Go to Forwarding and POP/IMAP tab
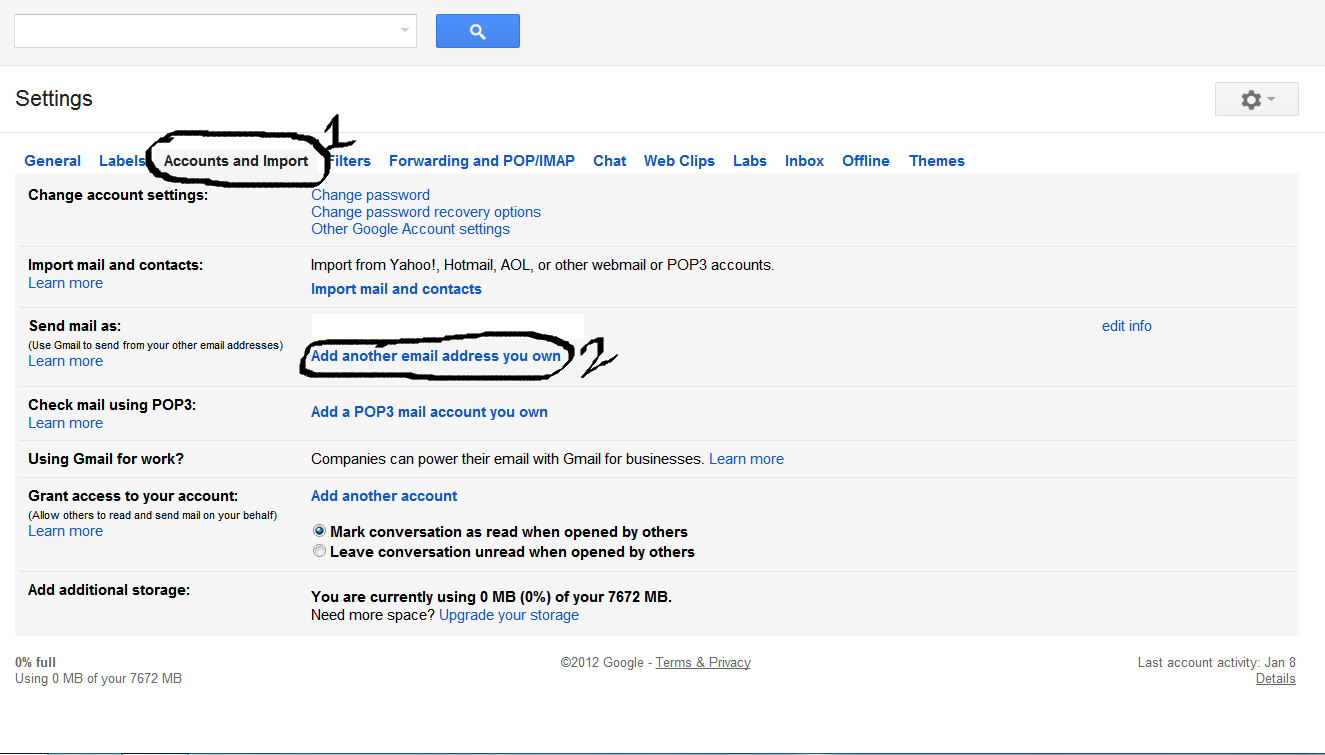Viewport: 1325px width, 755px height. (482, 161)
